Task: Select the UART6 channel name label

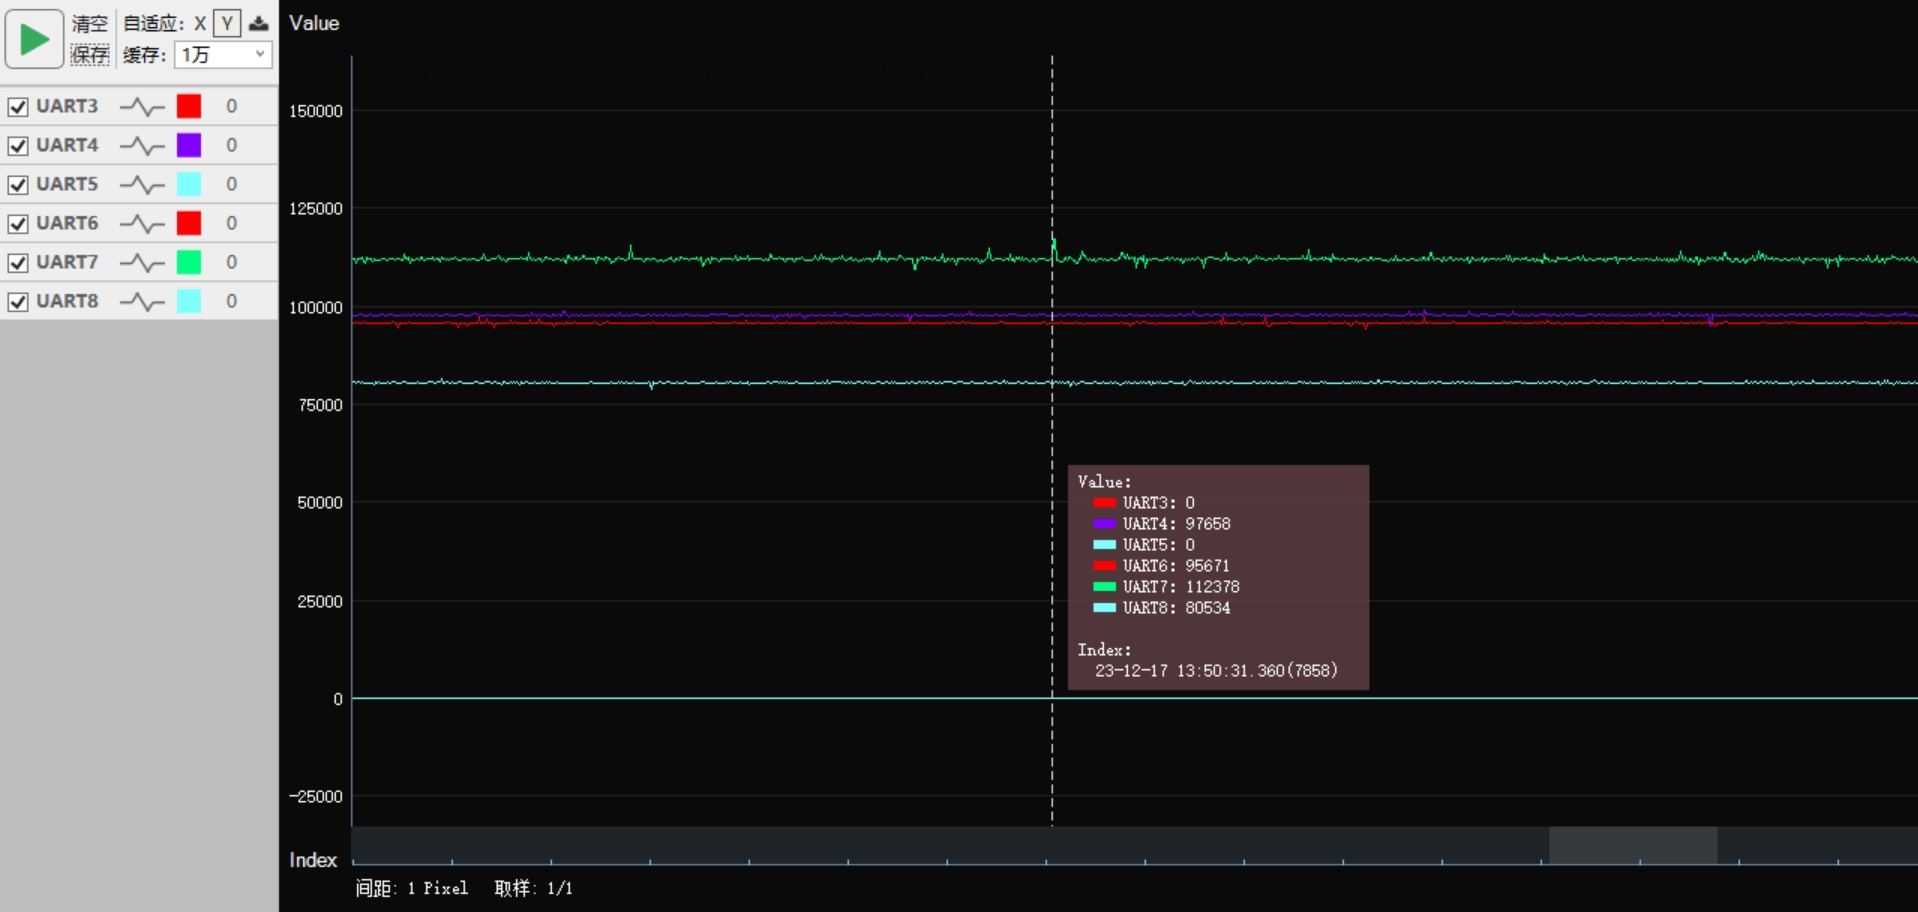Action: tap(67, 223)
